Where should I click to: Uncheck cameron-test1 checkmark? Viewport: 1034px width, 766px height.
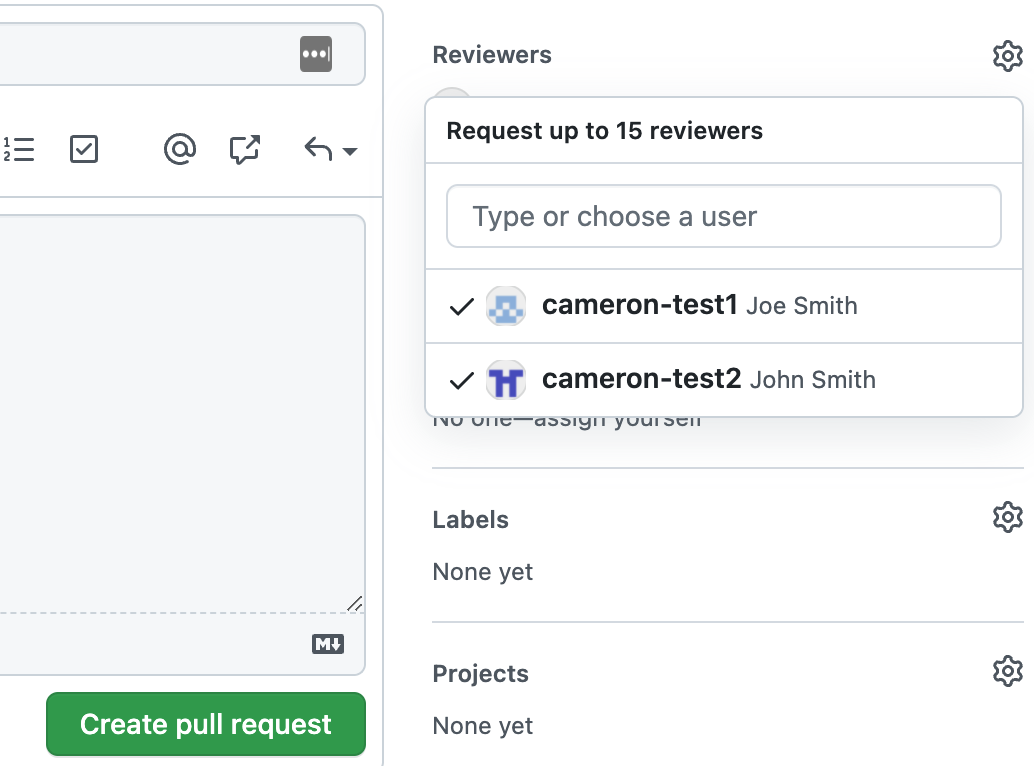click(461, 307)
